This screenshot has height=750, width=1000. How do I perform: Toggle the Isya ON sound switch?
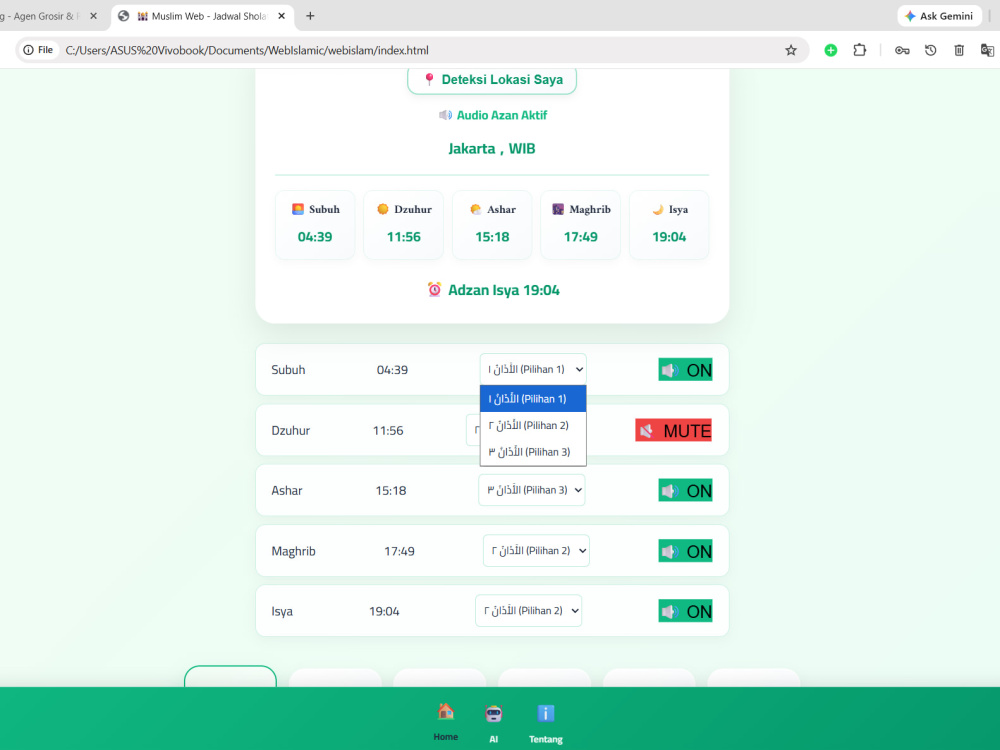coord(686,611)
